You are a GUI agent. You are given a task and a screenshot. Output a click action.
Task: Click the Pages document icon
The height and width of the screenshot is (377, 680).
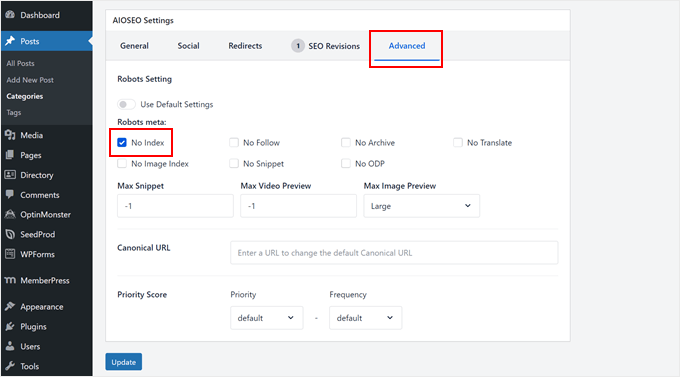[10, 155]
